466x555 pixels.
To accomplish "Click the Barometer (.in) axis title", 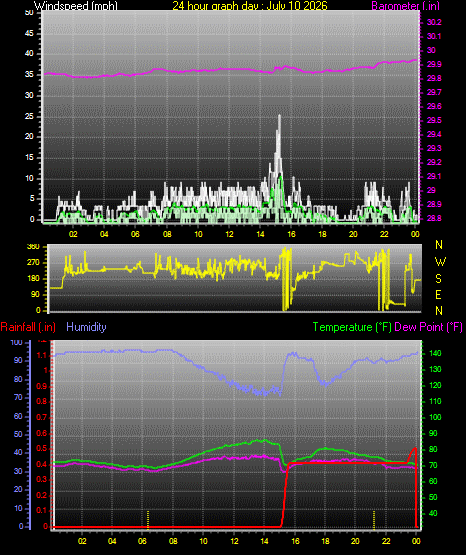I will click(x=405, y=6).
